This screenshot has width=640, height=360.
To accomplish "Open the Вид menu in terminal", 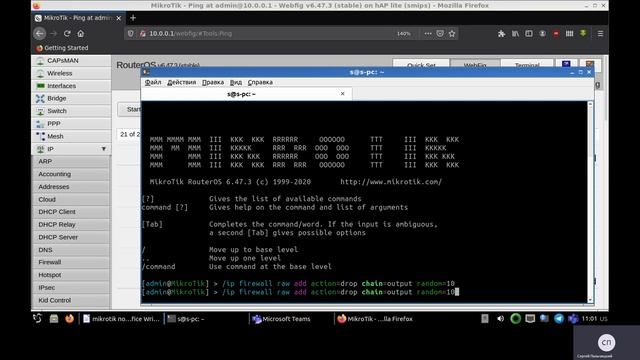I will point(236,82).
